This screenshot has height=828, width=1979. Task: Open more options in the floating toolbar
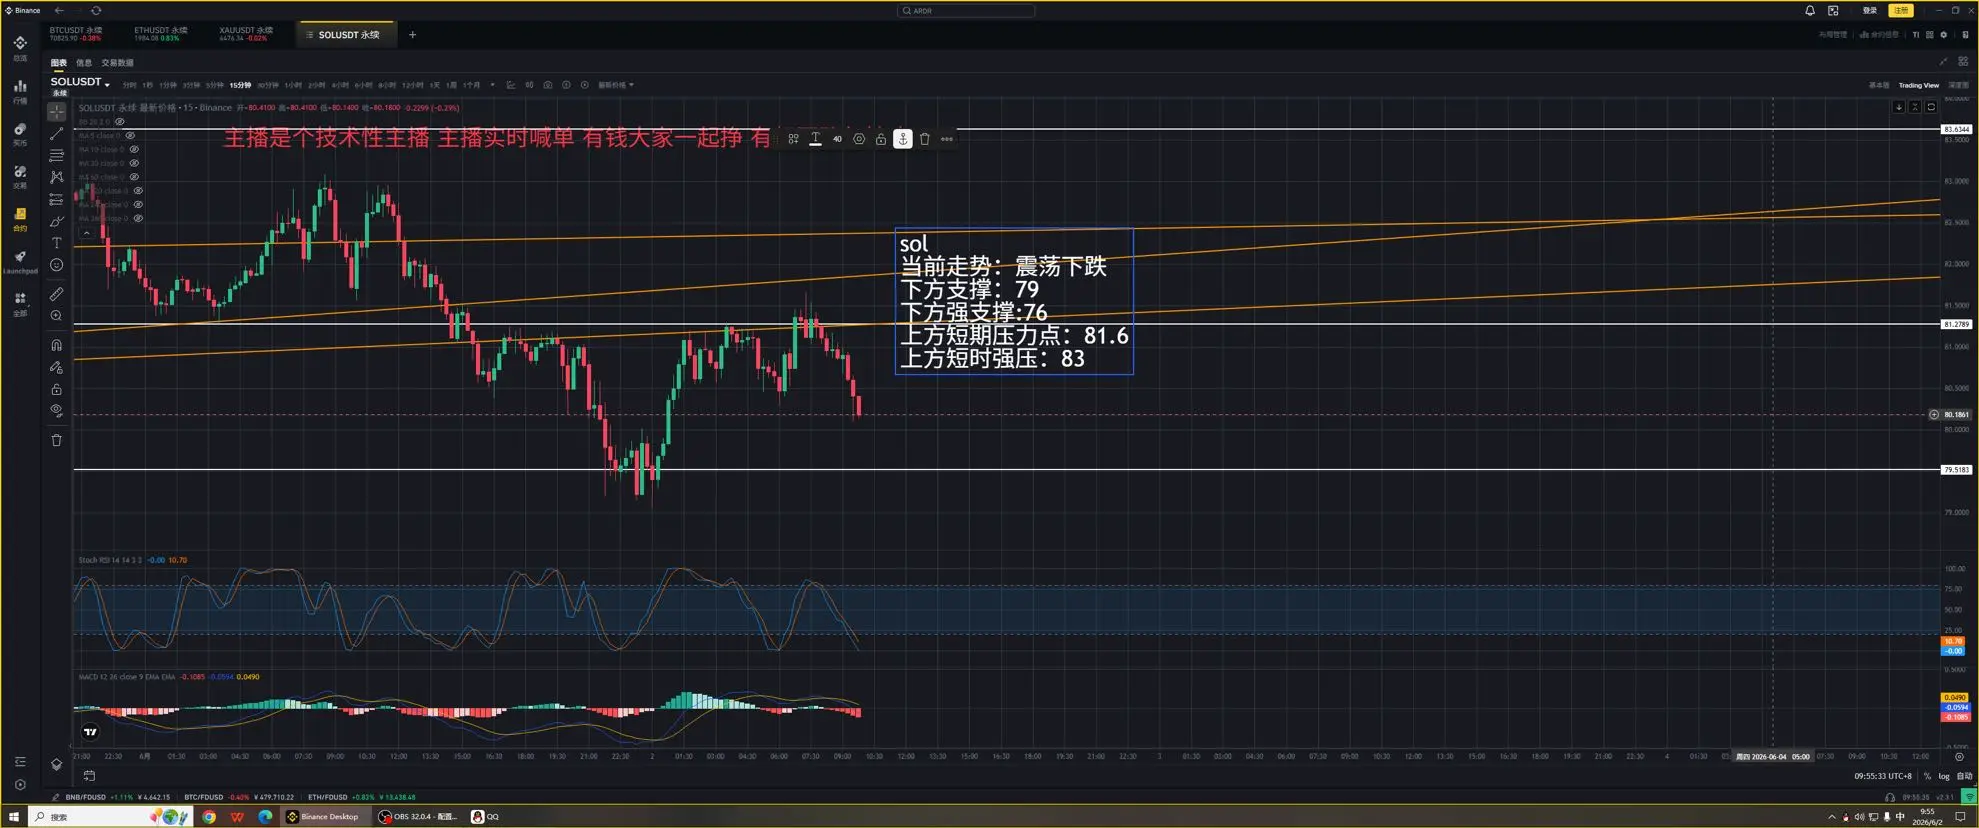947,139
